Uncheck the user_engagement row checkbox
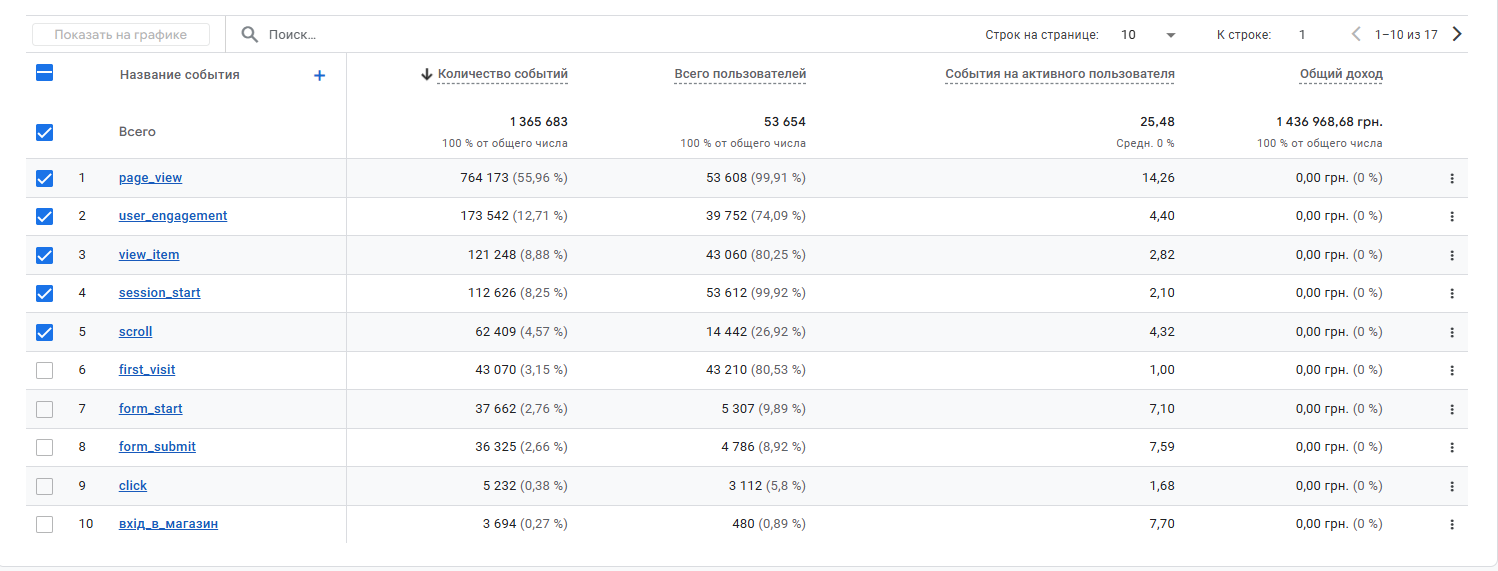This screenshot has width=1498, height=571. coord(44,216)
